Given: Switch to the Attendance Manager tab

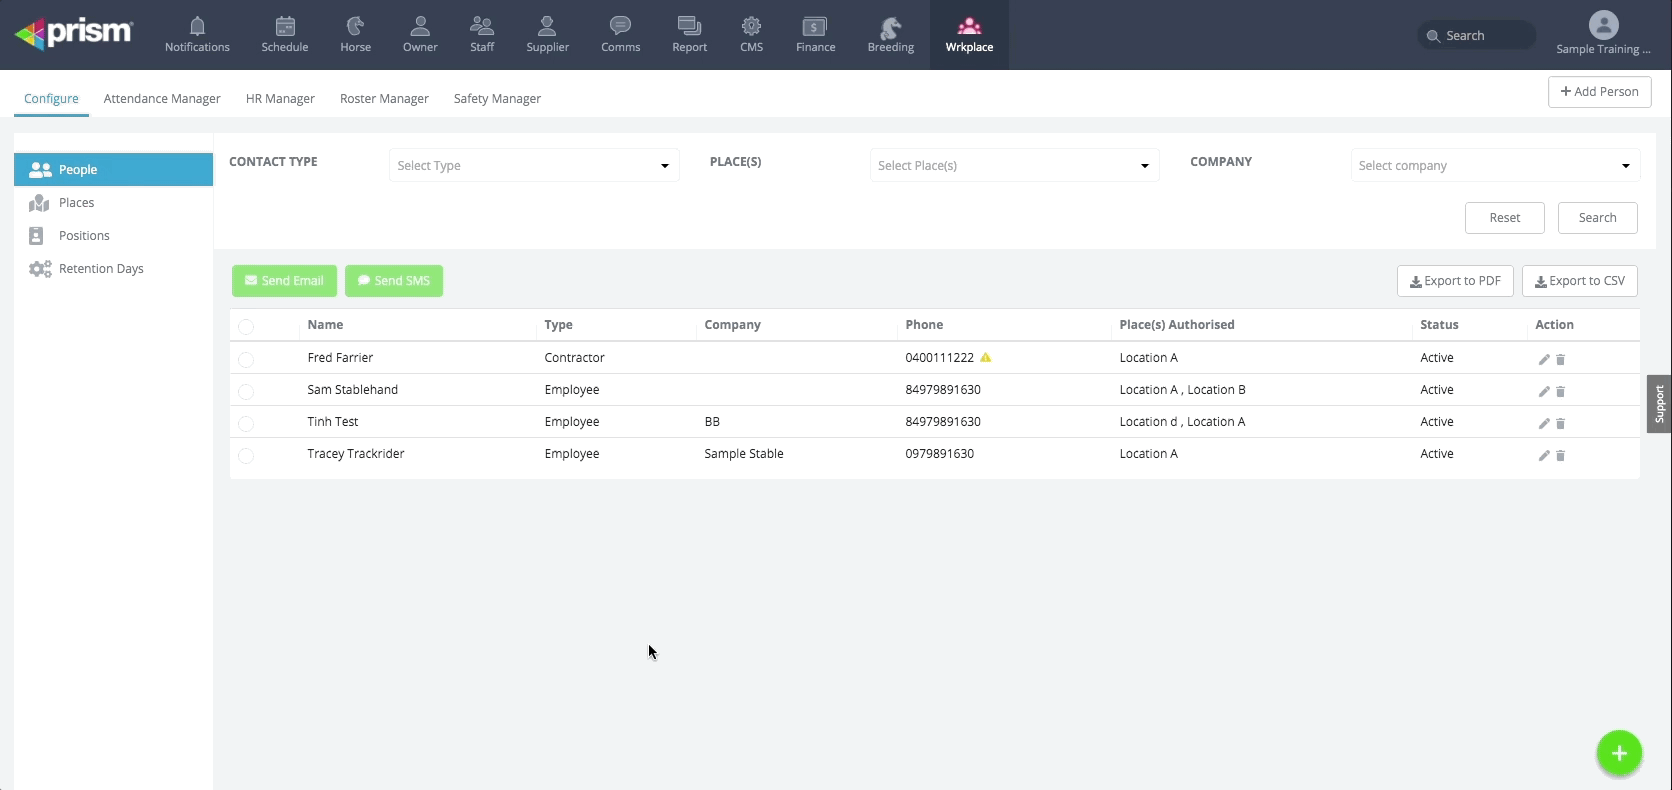Looking at the screenshot, I should 162,99.
